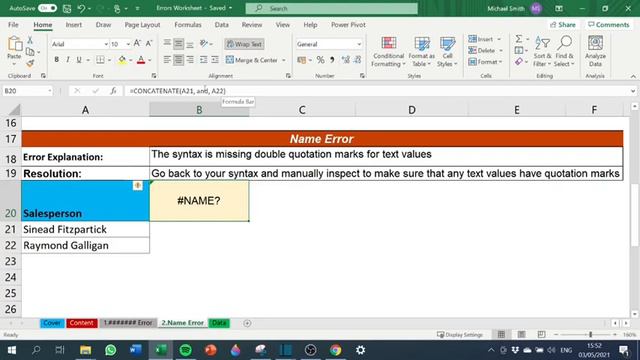Select cell containing Sinead Fitzpartick
Viewport: 640px width, 360px height.
coord(85,229)
